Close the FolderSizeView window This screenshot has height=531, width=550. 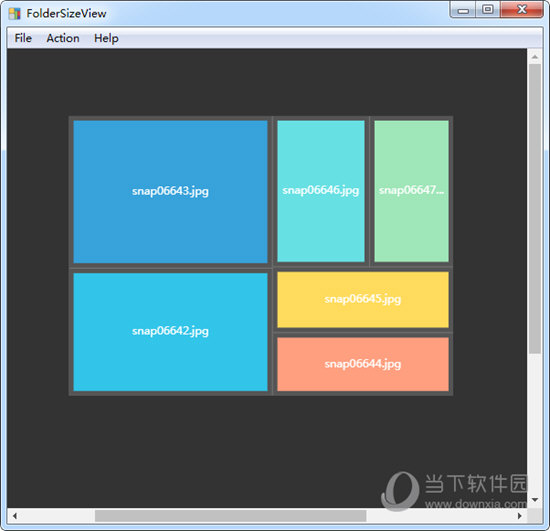522,10
